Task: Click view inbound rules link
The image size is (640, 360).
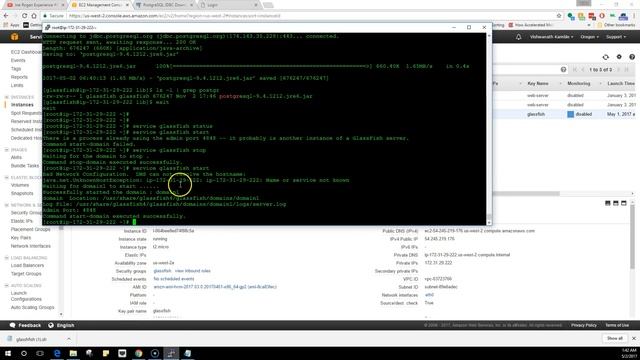Action: pyautogui.click(x=193, y=271)
